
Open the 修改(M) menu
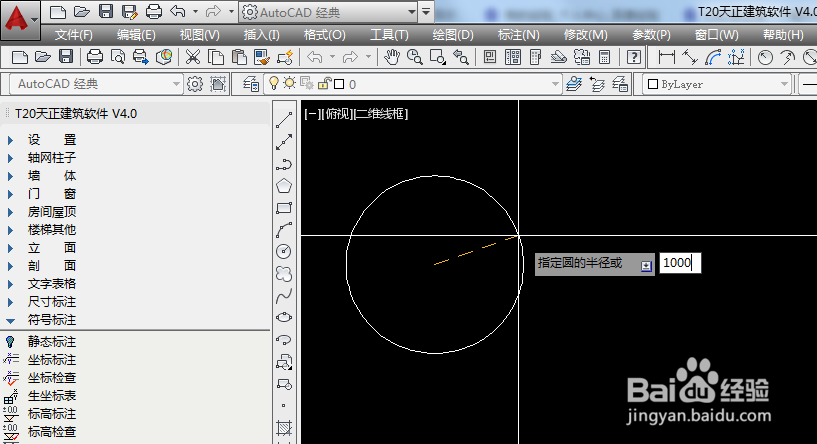click(586, 35)
